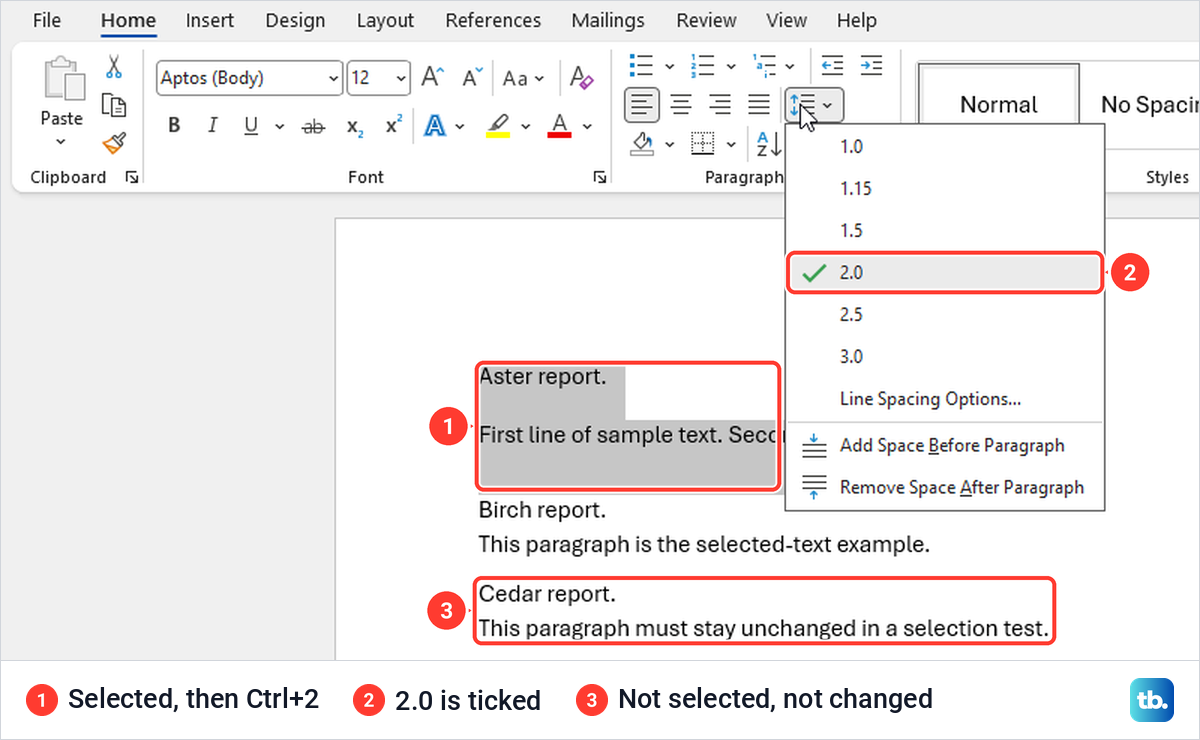Expand the Underline style arrow
1200x740 pixels.
pyautogui.click(x=279, y=126)
